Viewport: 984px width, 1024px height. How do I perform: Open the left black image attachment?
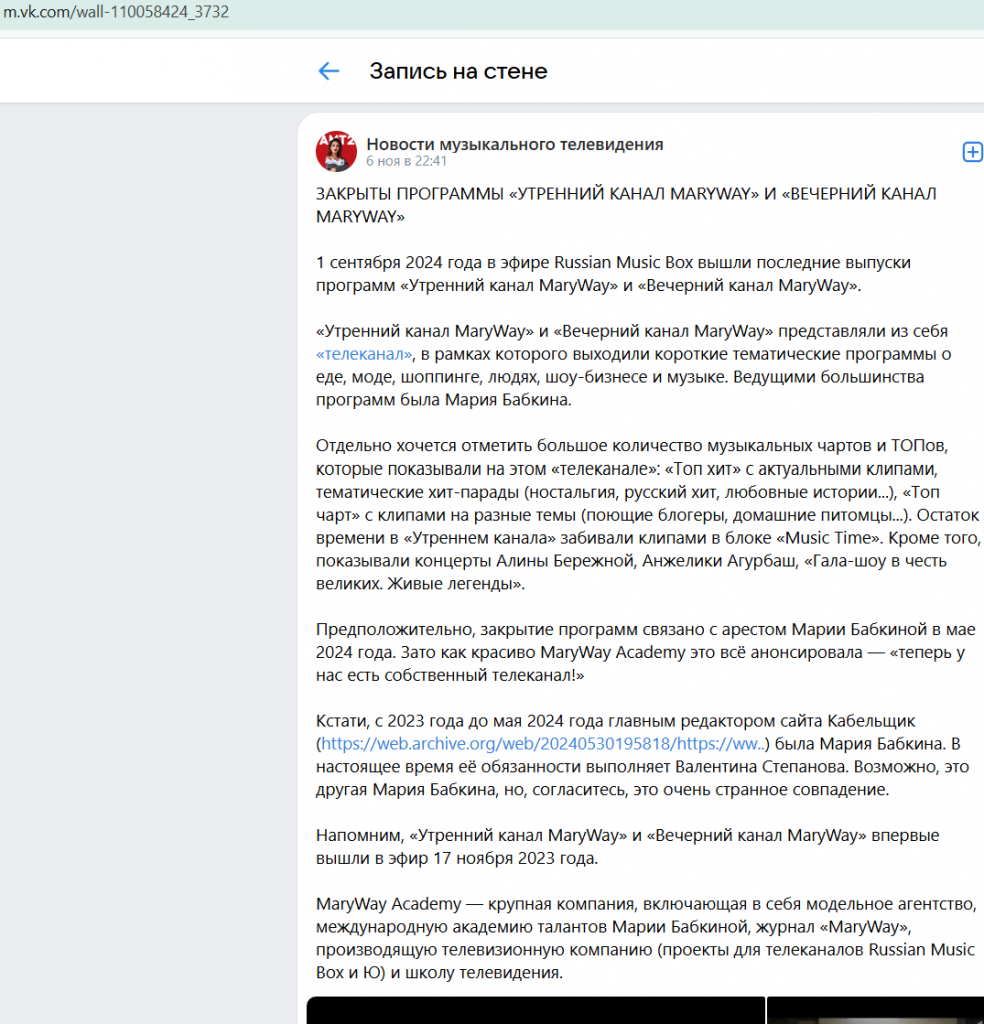(x=535, y=1012)
